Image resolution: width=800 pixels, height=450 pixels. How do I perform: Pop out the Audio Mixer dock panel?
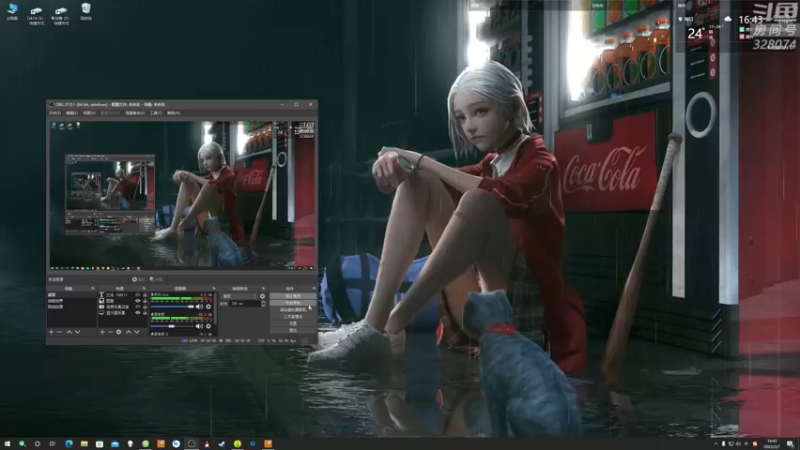coord(214,288)
